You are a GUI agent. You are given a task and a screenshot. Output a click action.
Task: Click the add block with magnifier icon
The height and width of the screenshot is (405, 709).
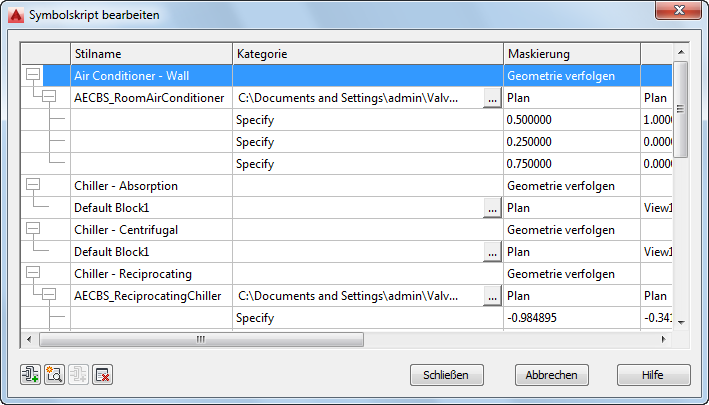54,375
